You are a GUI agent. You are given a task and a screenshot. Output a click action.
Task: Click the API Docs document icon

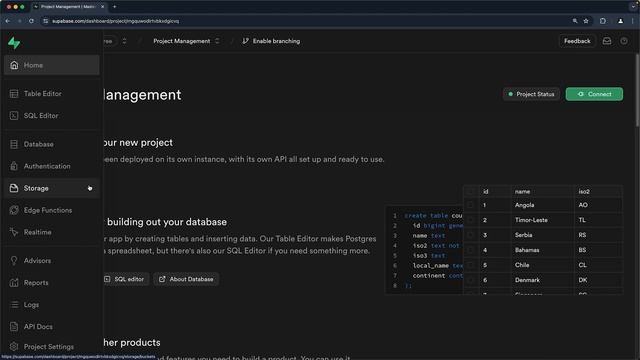tap(14, 327)
